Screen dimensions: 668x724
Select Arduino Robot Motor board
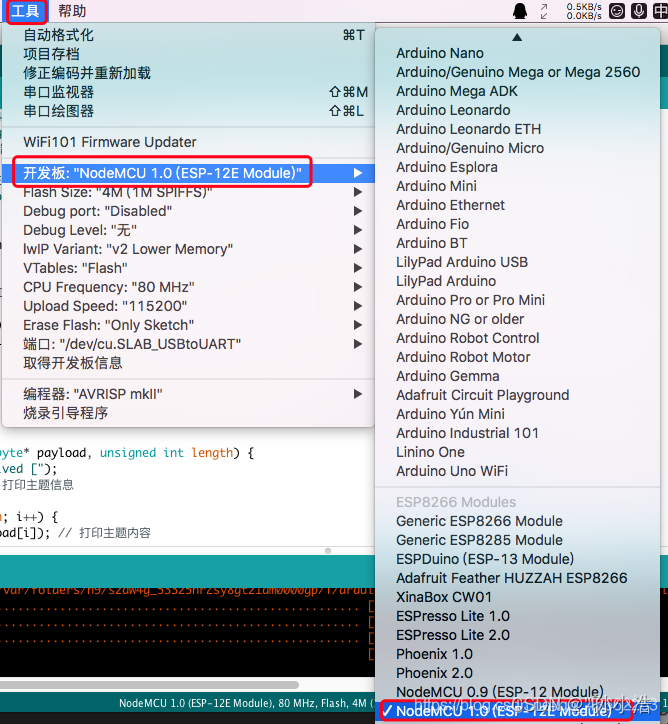coord(518,357)
